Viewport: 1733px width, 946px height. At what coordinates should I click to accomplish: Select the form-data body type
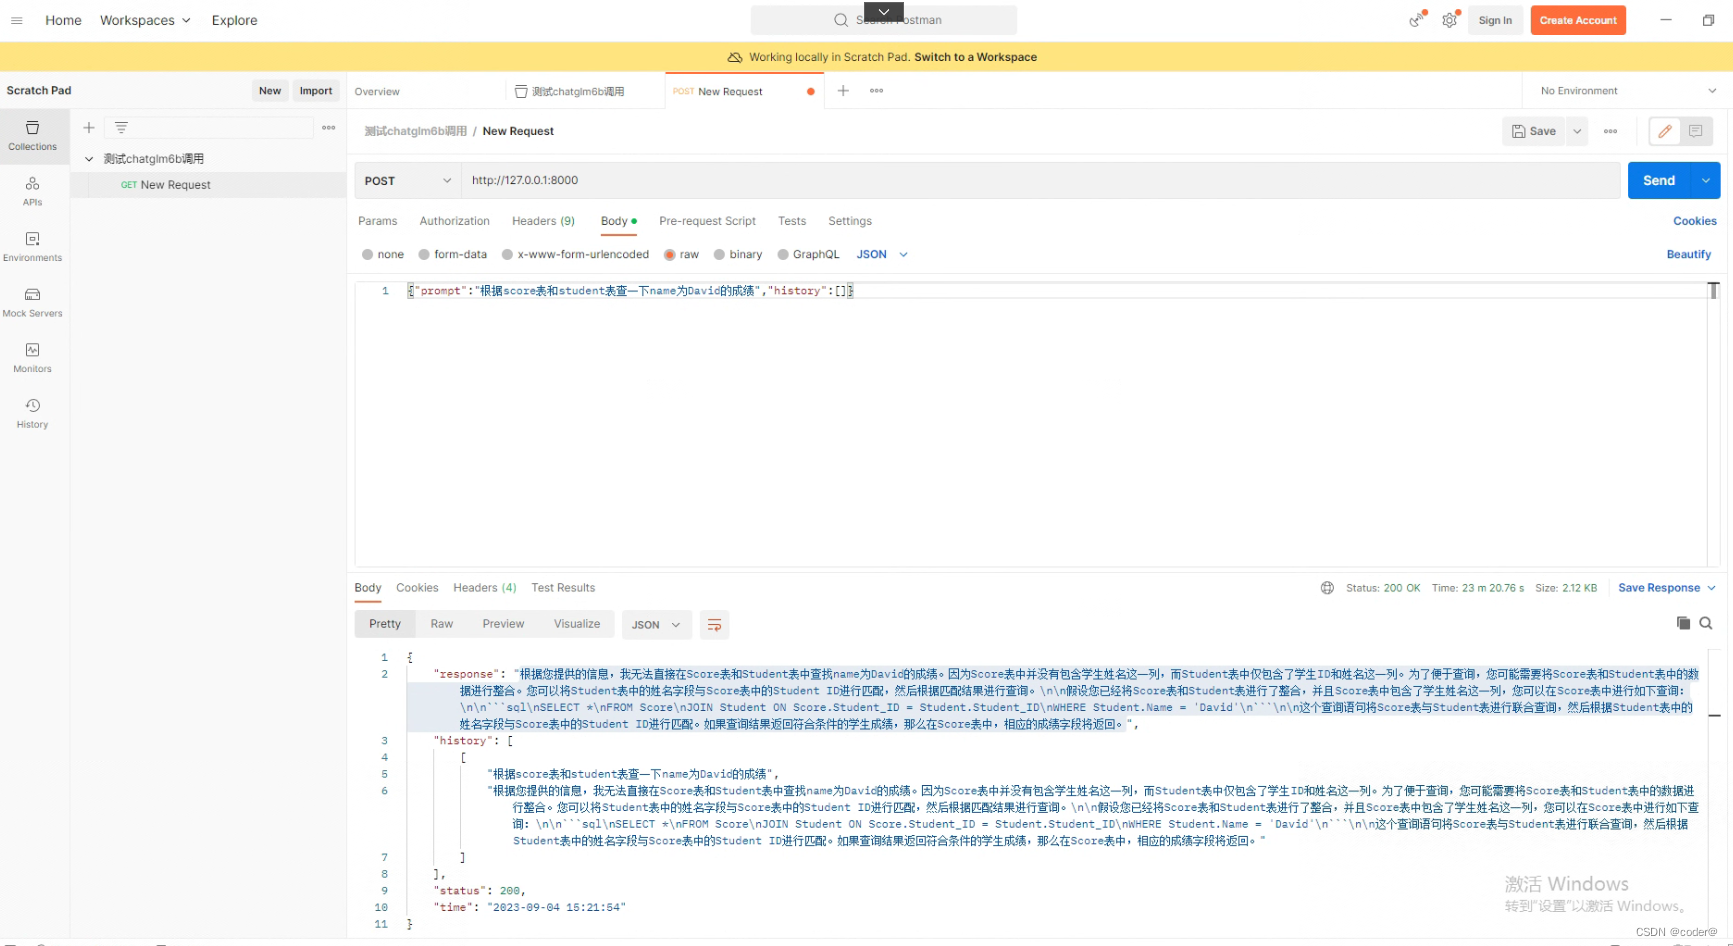pyautogui.click(x=453, y=255)
